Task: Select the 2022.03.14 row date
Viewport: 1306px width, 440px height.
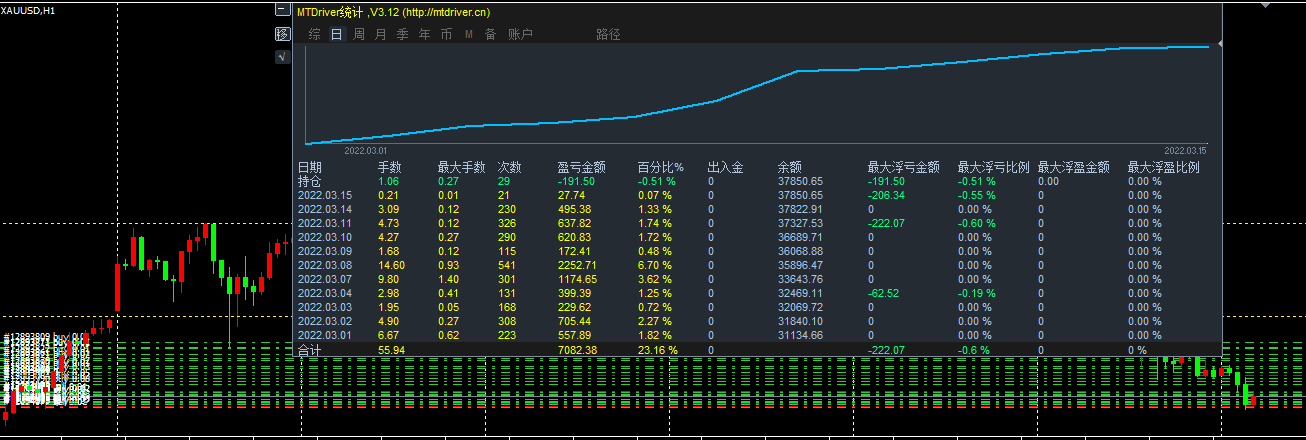Action: [x=325, y=210]
